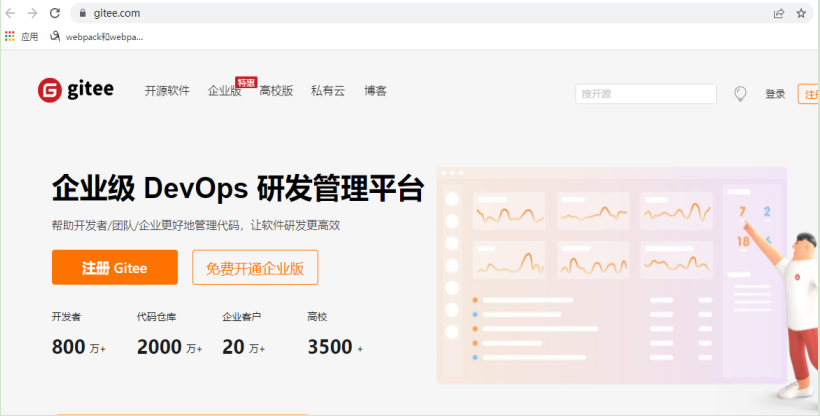820x416 pixels.
Task: Open the 应用 apps grid icon
Action: pyautogui.click(x=9, y=36)
